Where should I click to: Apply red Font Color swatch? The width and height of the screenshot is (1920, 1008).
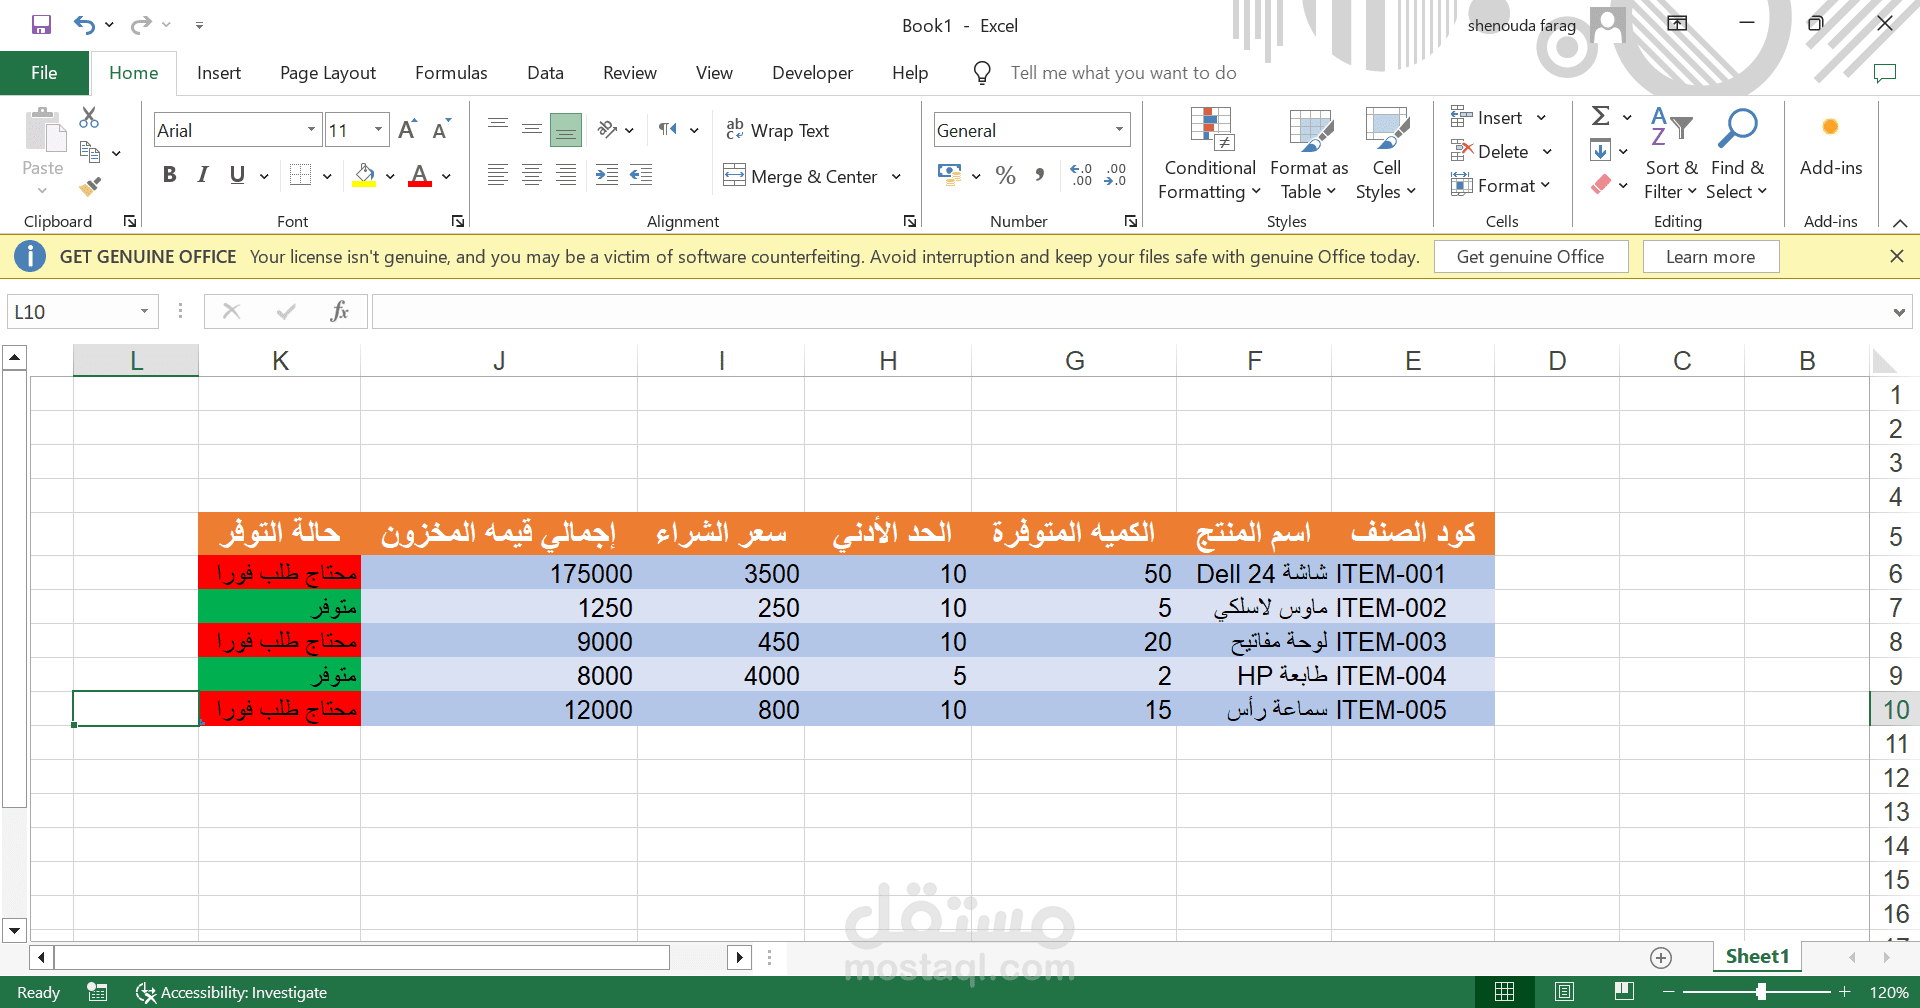click(420, 176)
